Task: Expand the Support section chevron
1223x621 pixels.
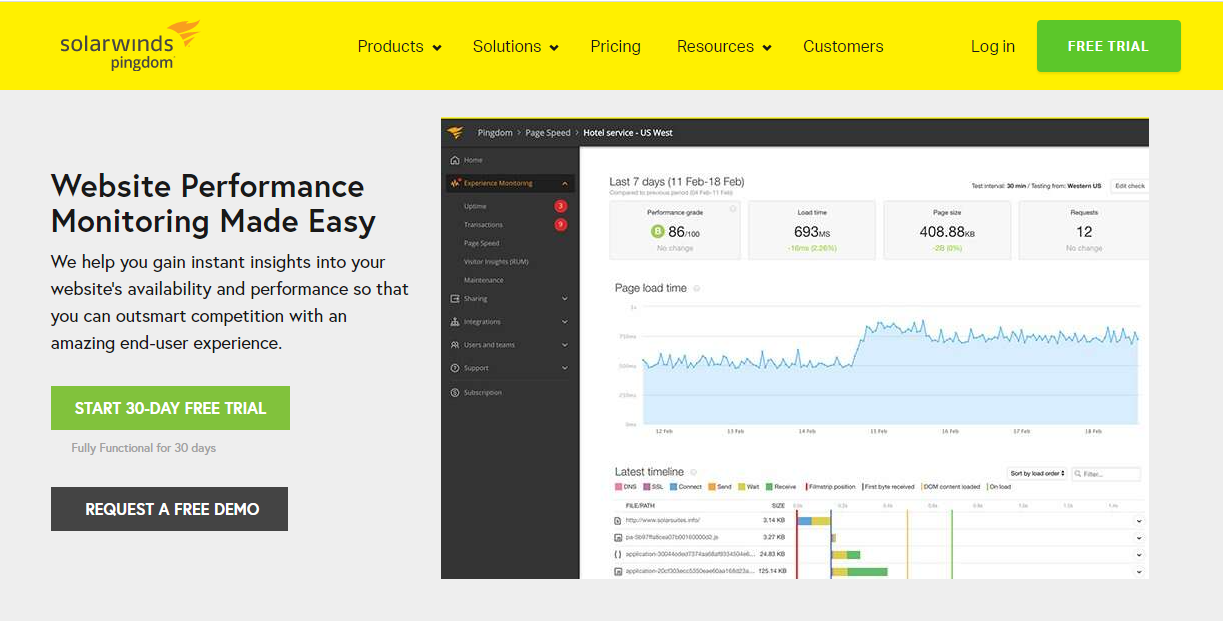Action: click(x=565, y=368)
